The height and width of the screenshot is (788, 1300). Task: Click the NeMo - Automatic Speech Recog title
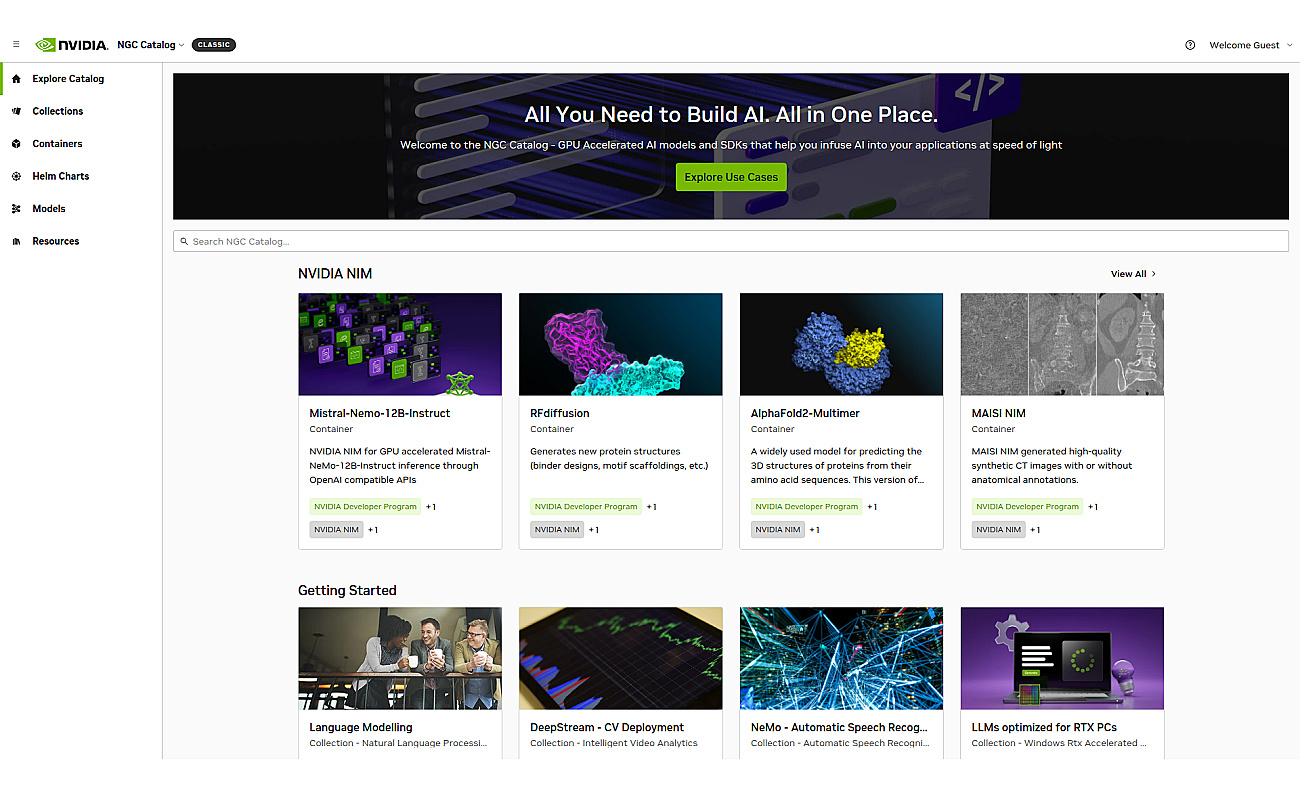(x=839, y=727)
